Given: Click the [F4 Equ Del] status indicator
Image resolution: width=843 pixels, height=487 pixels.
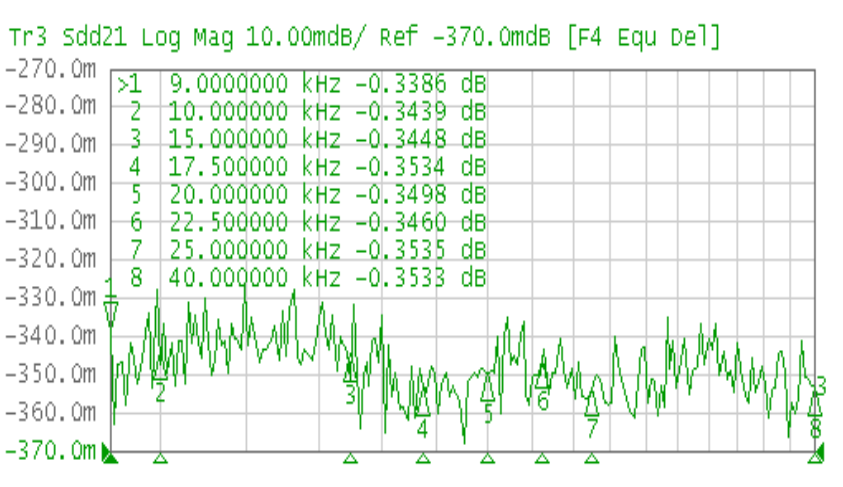Looking at the screenshot, I should (x=640, y=39).
